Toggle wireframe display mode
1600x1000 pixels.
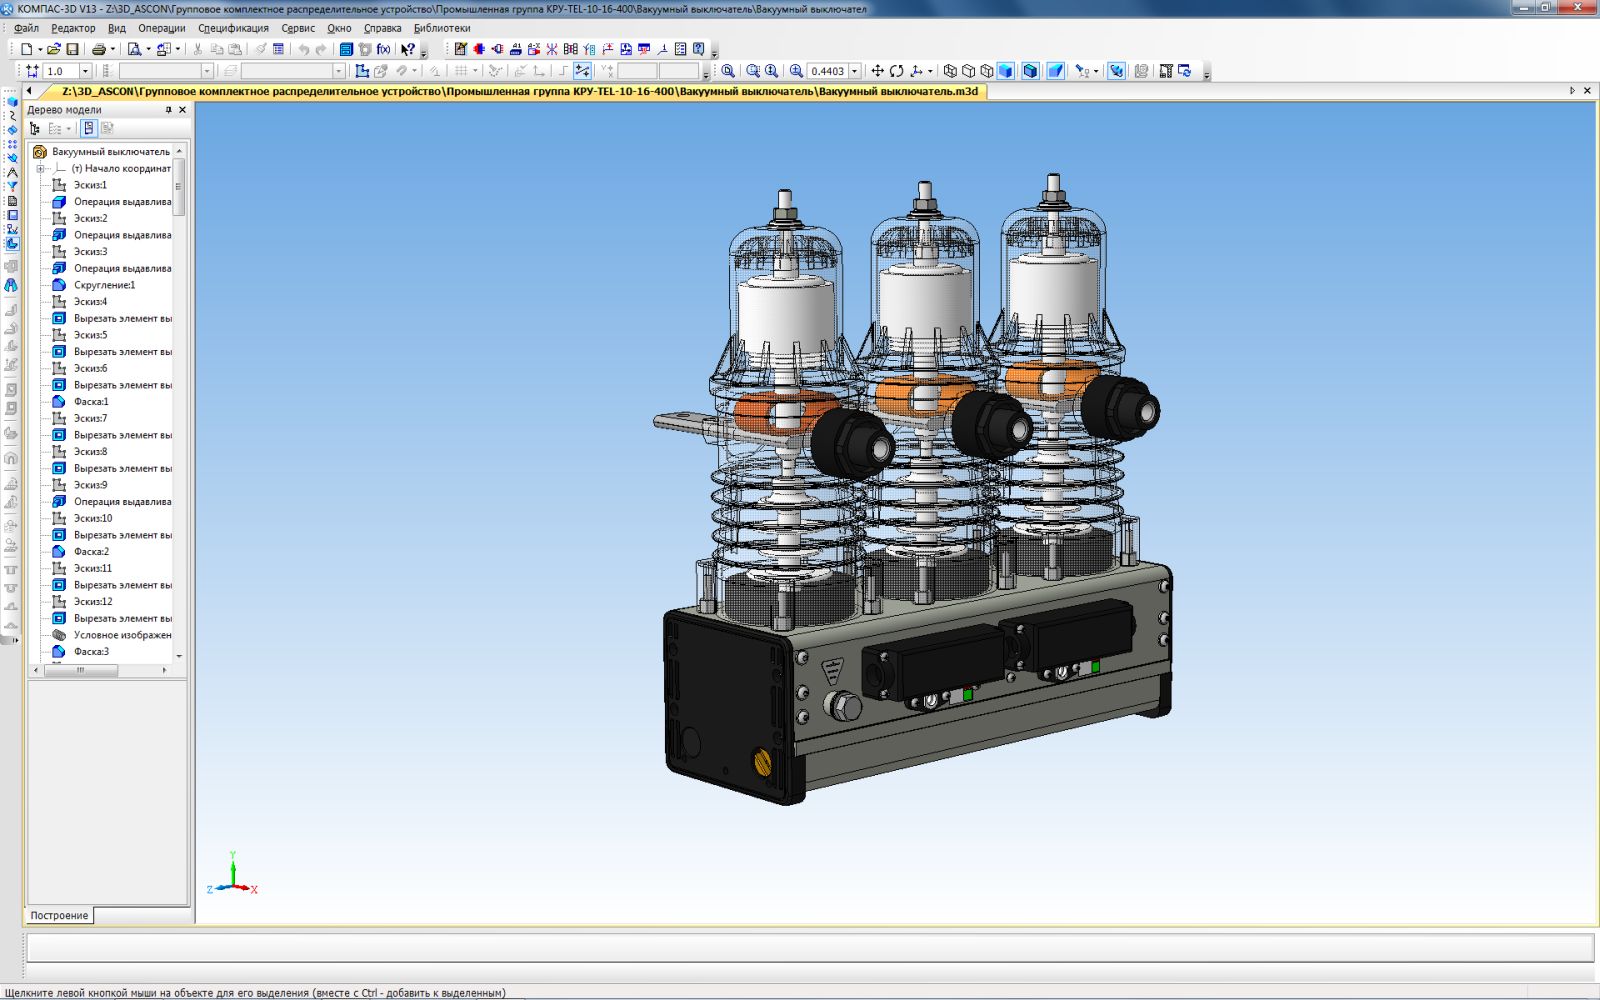pos(950,71)
